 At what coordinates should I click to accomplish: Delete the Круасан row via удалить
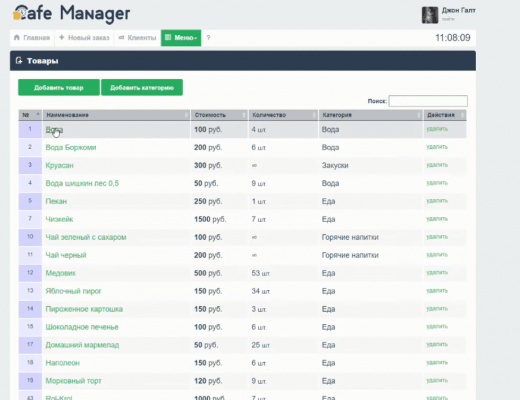pos(437,165)
